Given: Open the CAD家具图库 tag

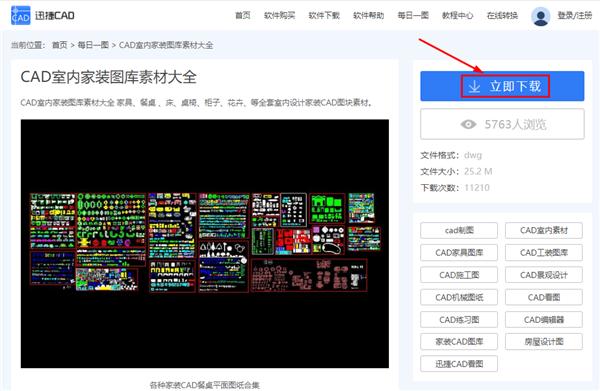Looking at the screenshot, I should pyautogui.click(x=459, y=253).
